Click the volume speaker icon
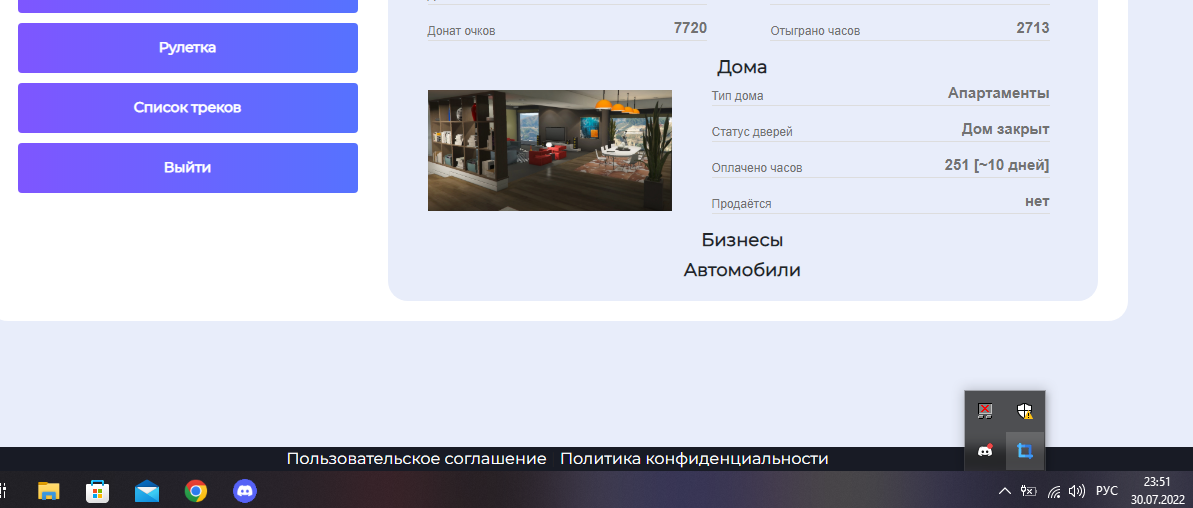 [1077, 491]
